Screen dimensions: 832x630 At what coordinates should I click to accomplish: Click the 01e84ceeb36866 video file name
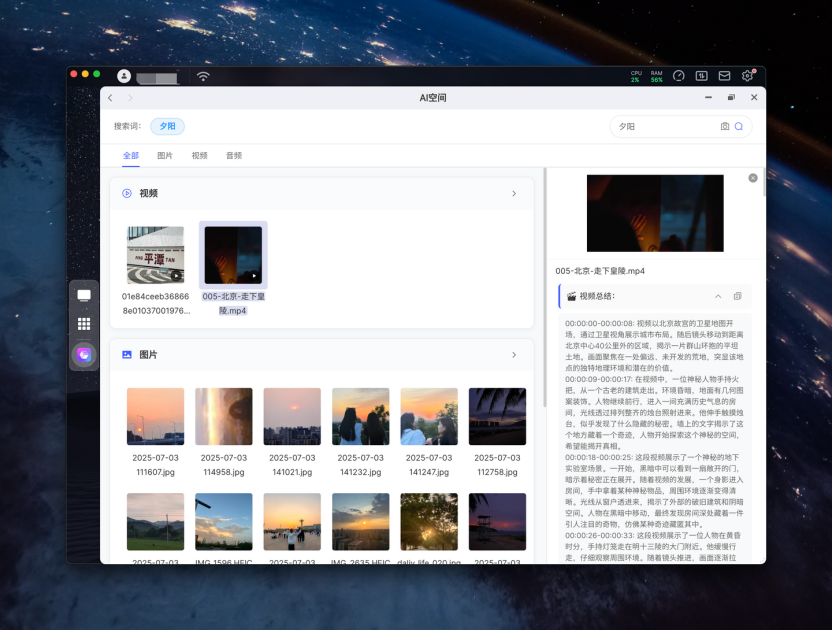[155, 304]
